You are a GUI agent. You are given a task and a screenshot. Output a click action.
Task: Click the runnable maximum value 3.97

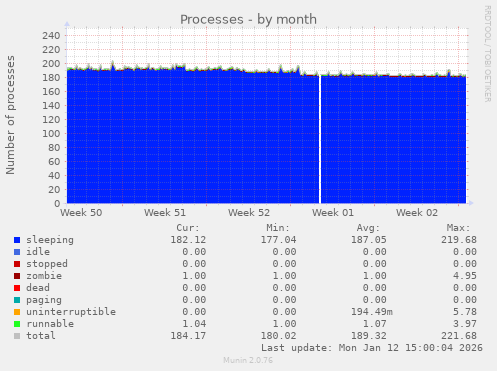pos(465,324)
